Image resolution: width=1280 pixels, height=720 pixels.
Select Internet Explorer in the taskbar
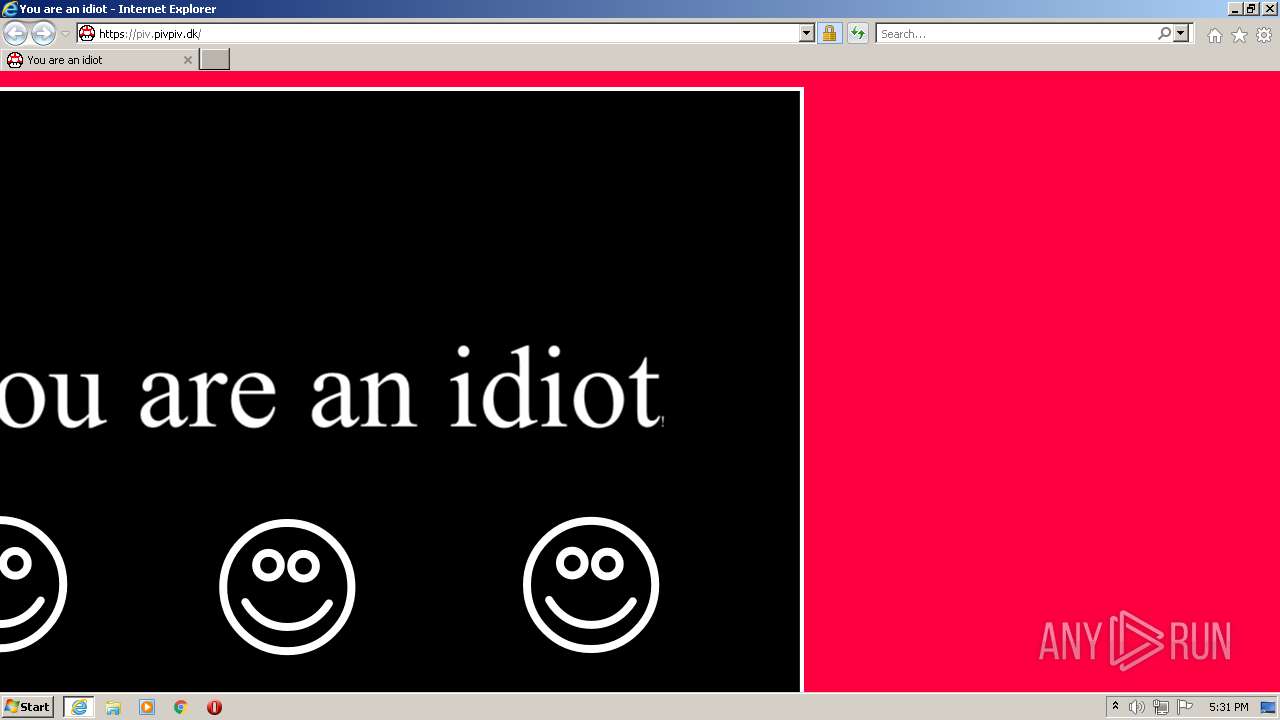click(78, 707)
